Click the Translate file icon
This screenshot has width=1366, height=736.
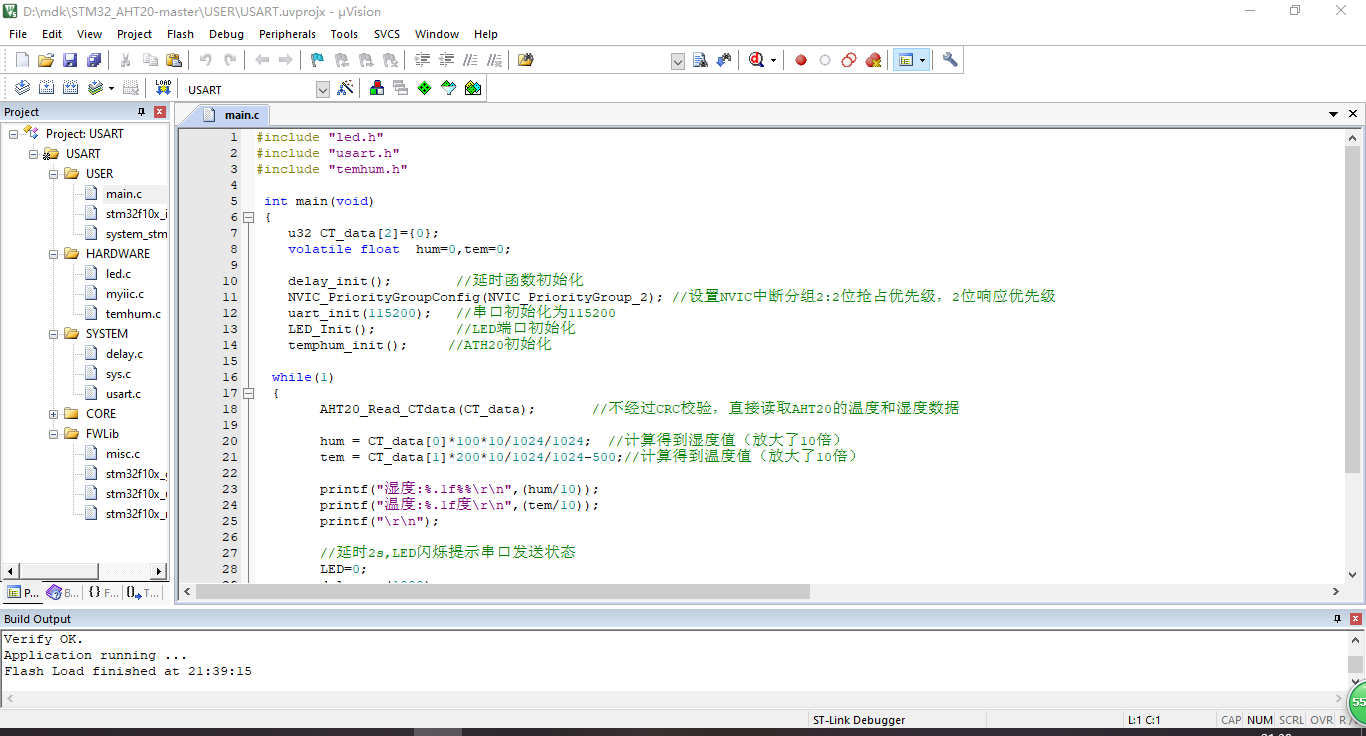[x=22, y=88]
